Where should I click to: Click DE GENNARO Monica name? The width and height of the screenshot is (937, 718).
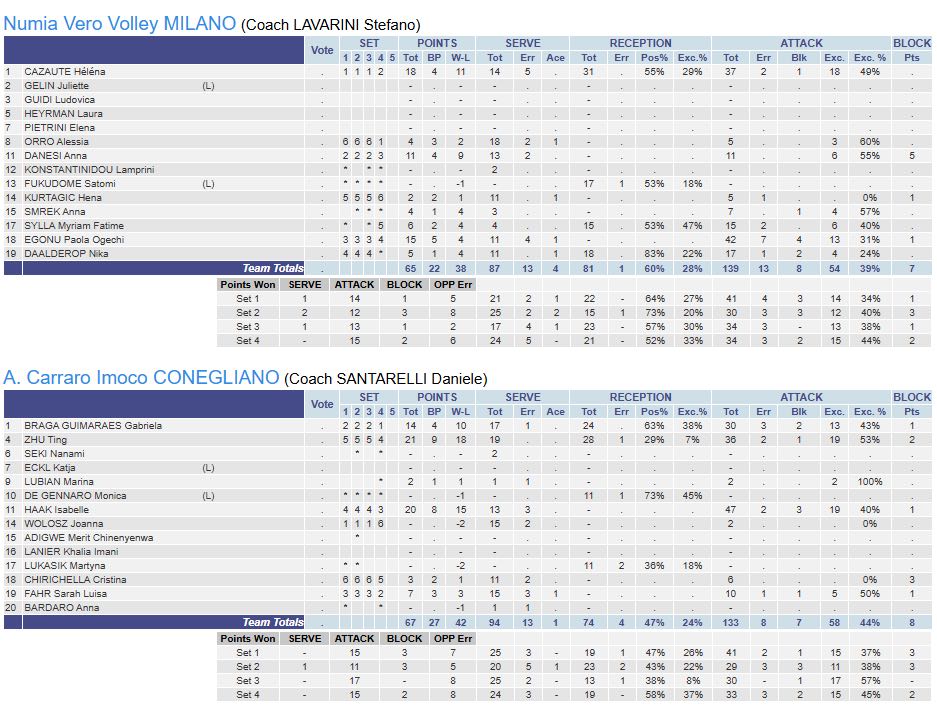click(75, 496)
